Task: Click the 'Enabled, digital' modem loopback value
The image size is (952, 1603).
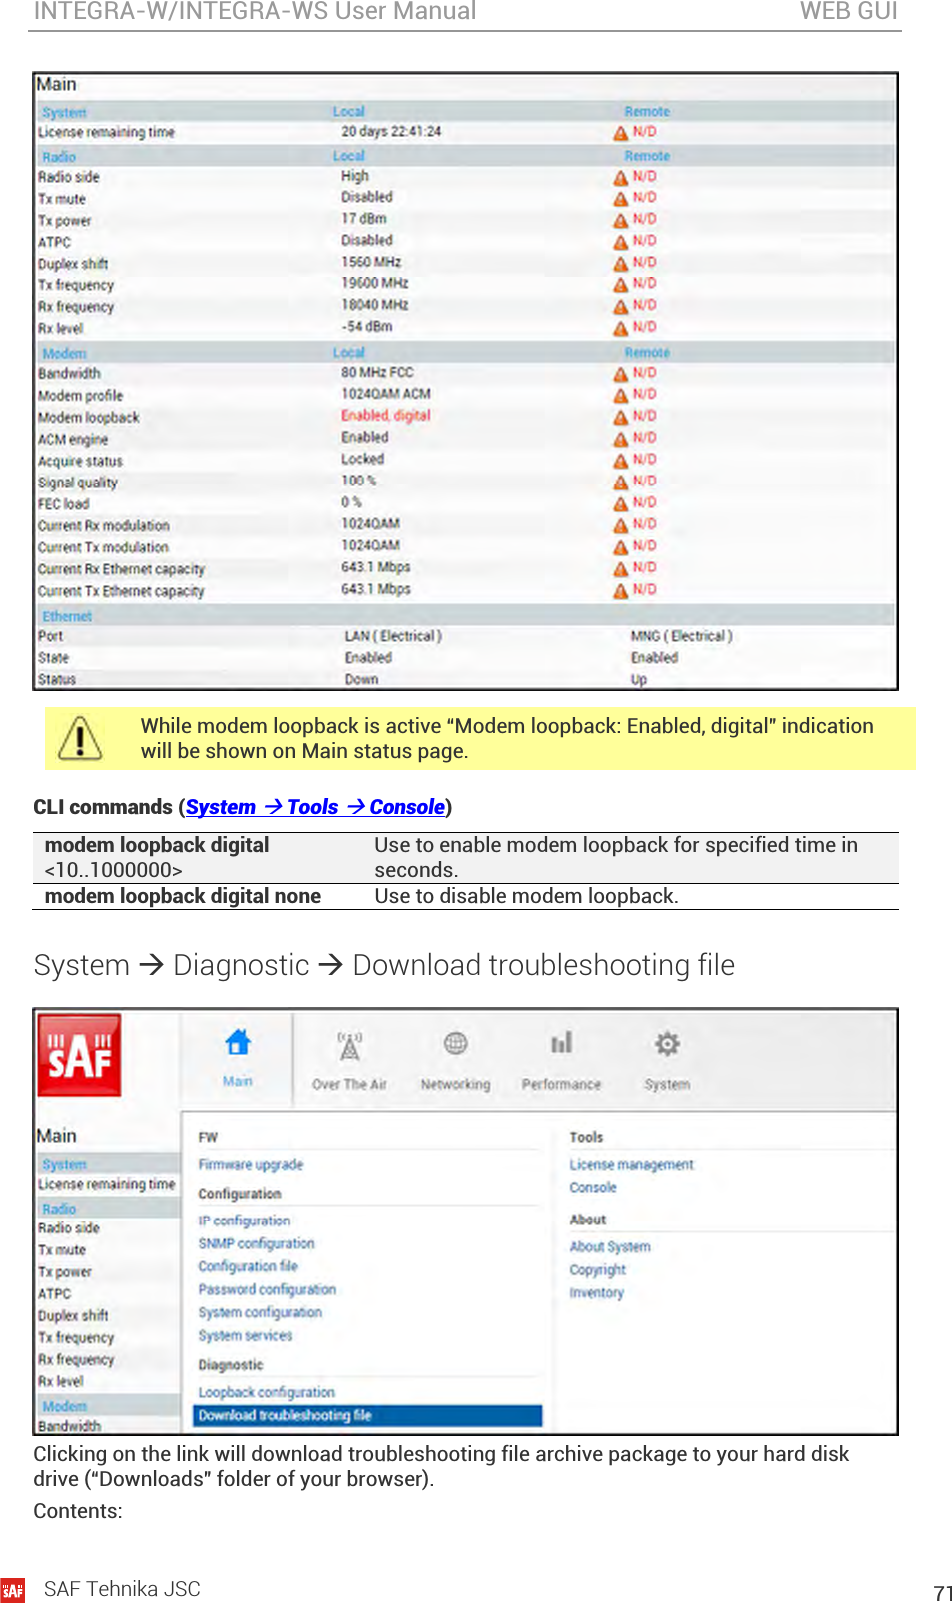Action: 385,416
